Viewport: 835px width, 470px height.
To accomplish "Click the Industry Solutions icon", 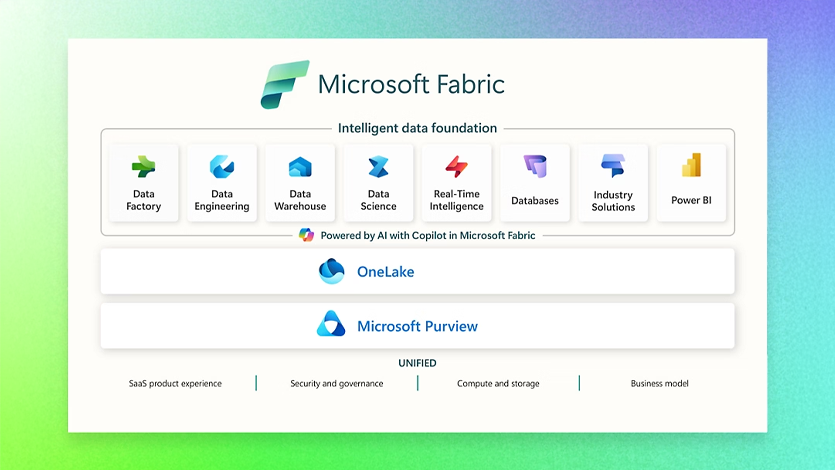I will (613, 166).
